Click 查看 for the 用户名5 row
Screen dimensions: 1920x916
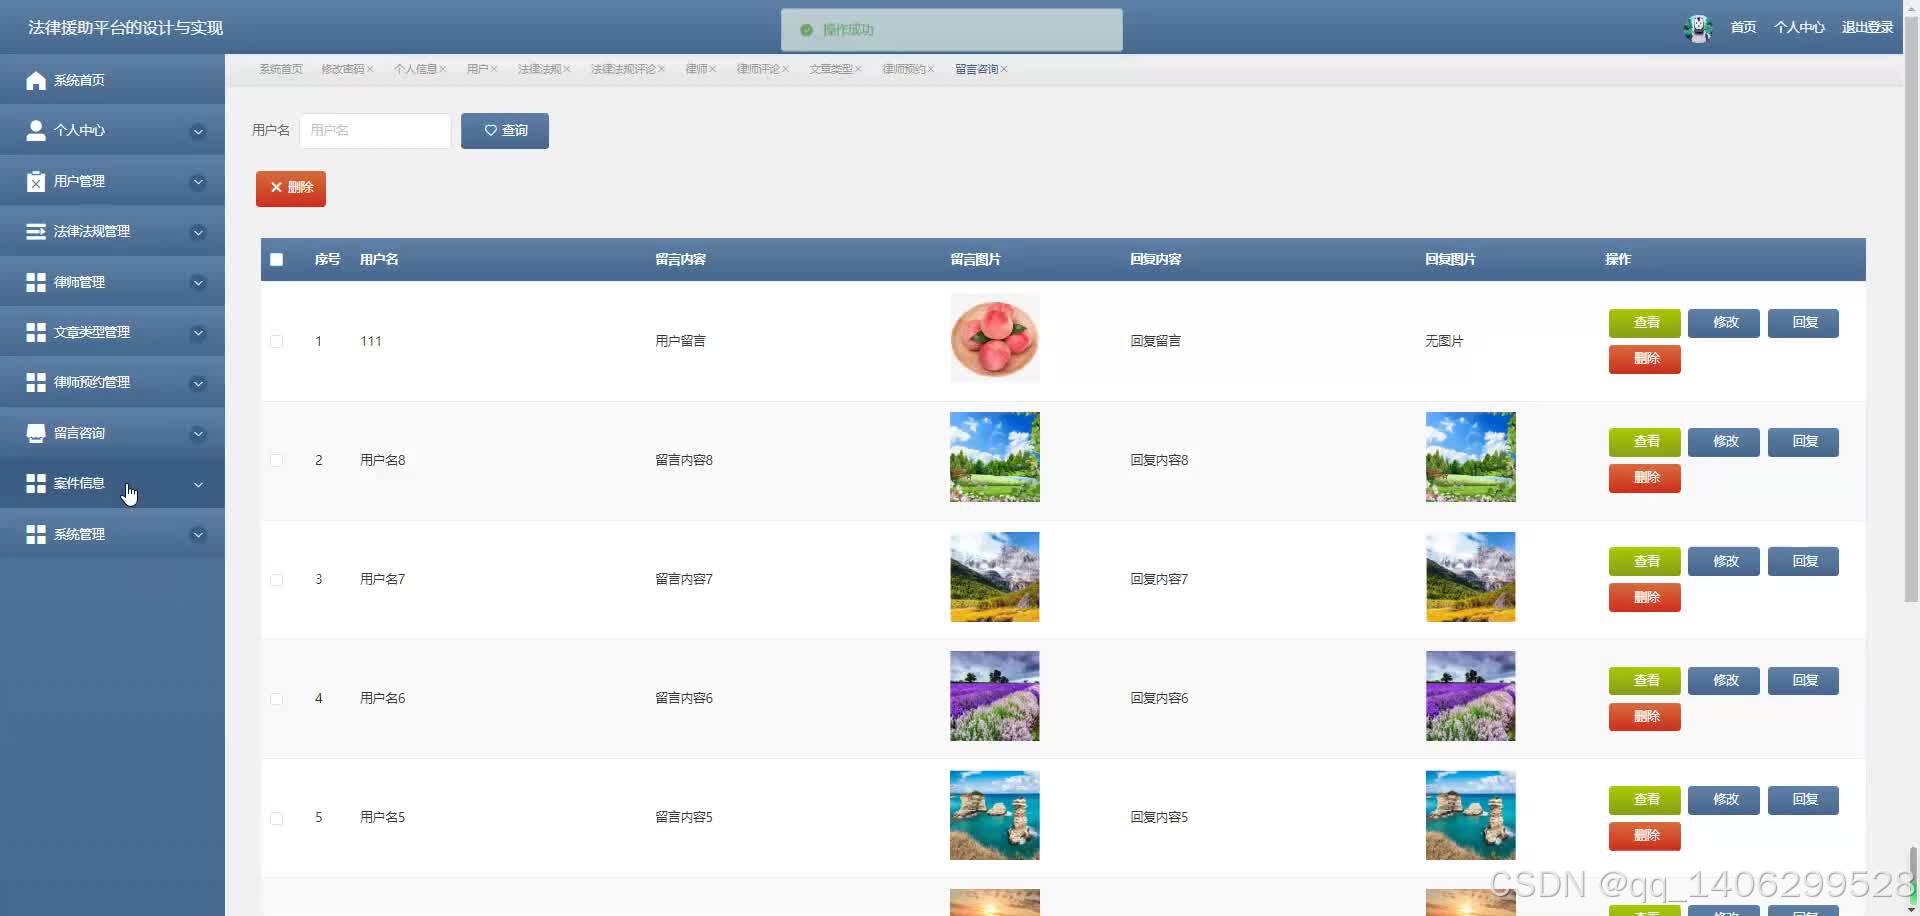coord(1645,800)
